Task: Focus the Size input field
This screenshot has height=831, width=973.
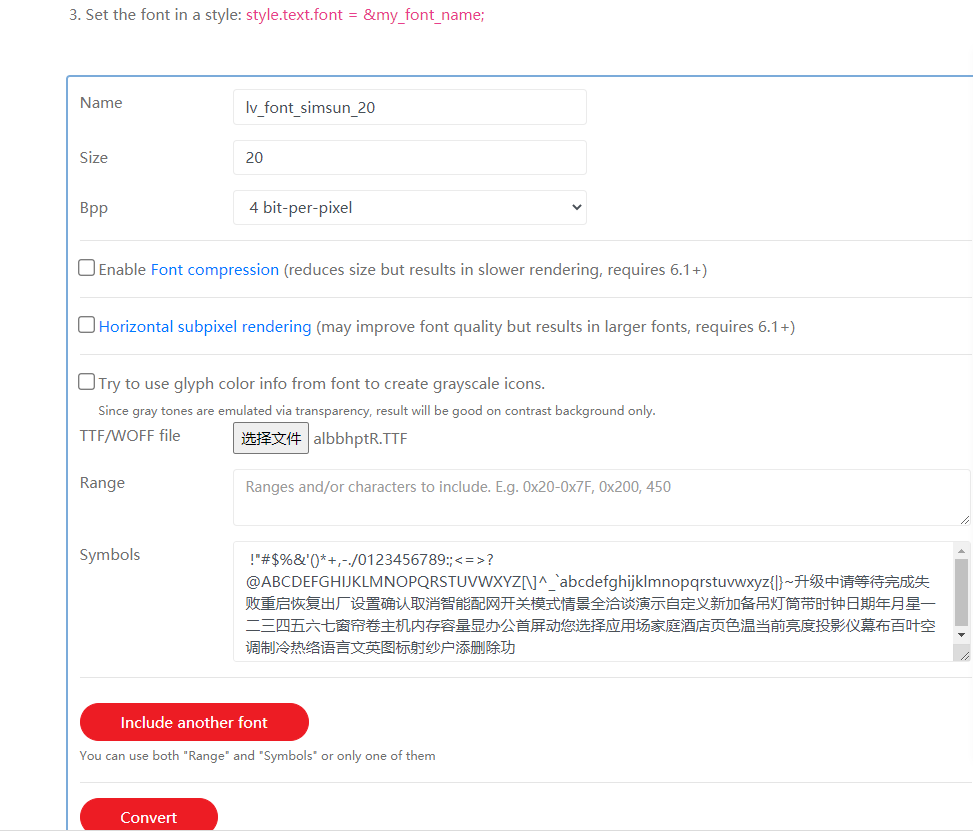Action: pos(409,158)
